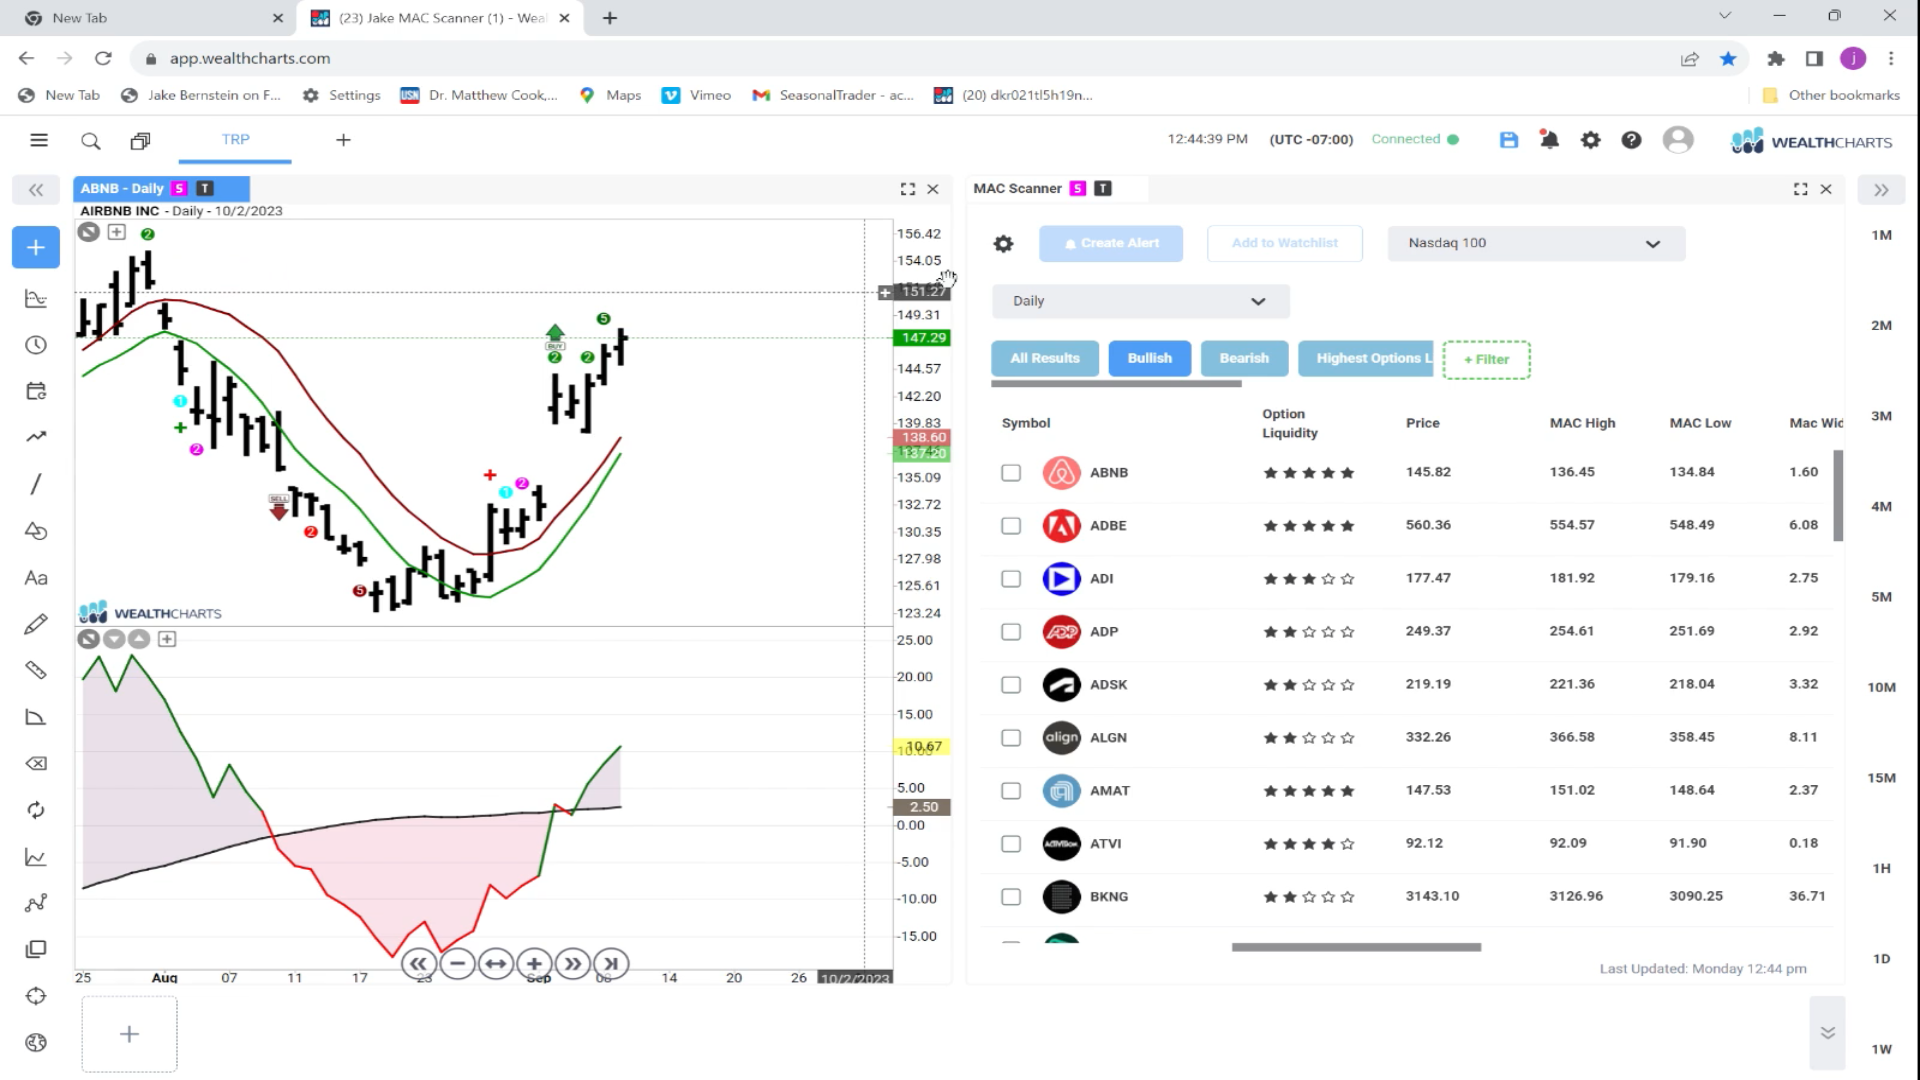Open the workspace layouts icon
The image size is (1920, 1080).
pos(140,141)
